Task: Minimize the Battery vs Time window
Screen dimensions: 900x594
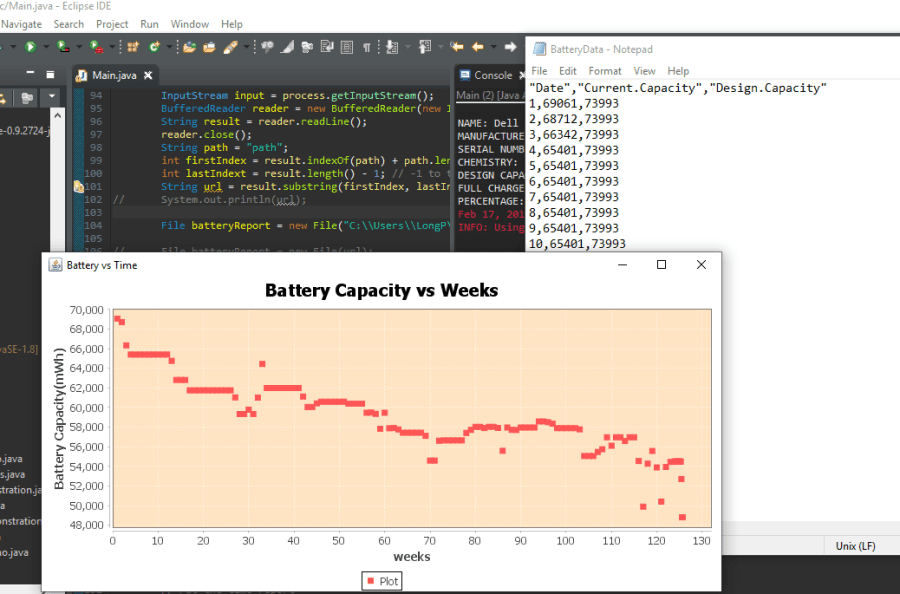Action: (622, 265)
